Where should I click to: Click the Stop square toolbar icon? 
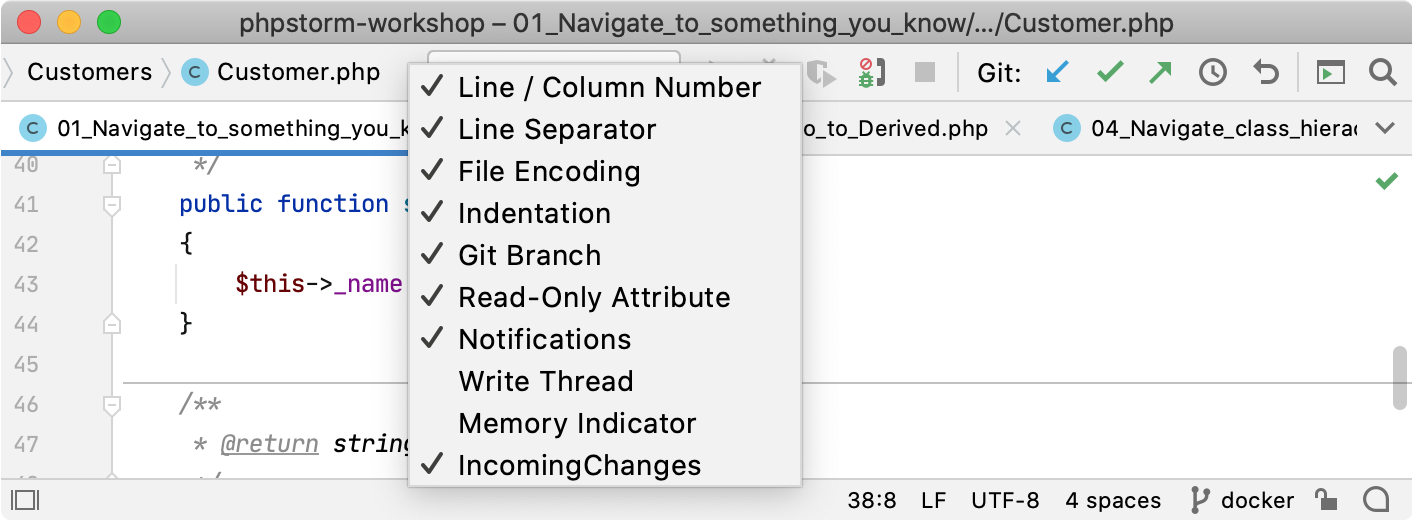click(x=925, y=72)
